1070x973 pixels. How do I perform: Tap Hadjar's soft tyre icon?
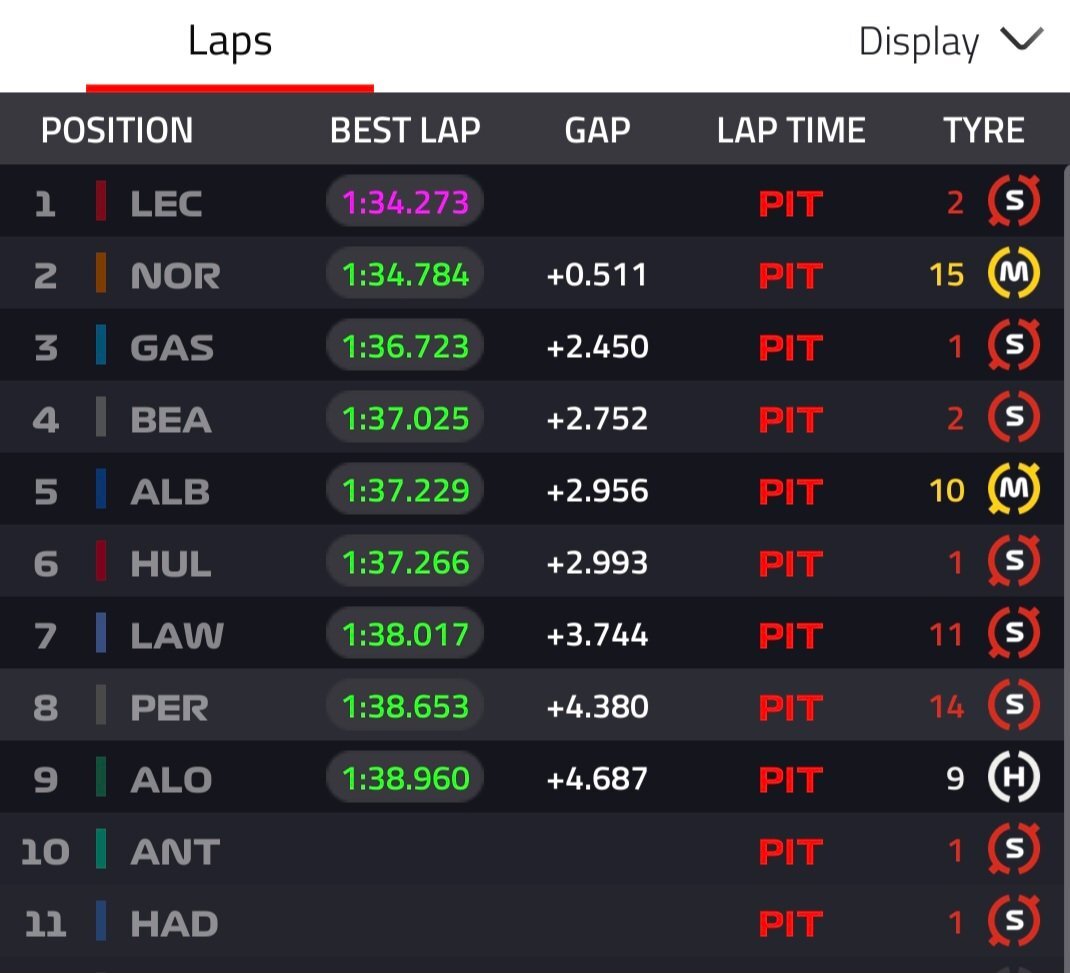pos(1014,921)
